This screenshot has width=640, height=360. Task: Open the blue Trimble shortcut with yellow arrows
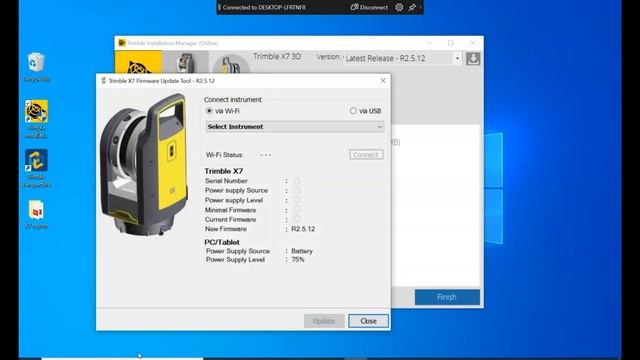click(36, 168)
